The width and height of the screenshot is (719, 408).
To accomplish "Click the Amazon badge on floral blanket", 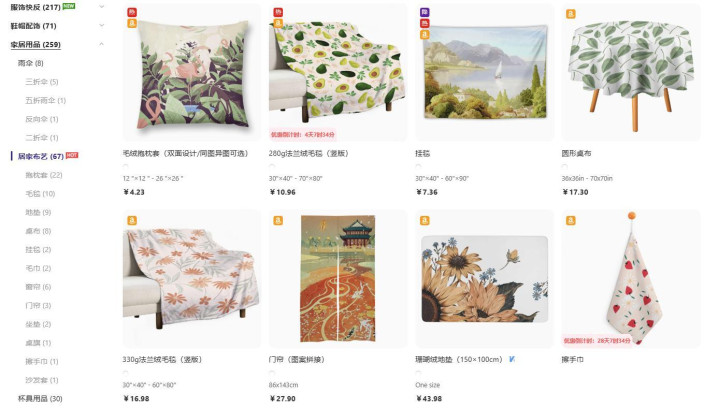I will pyautogui.click(x=132, y=221).
